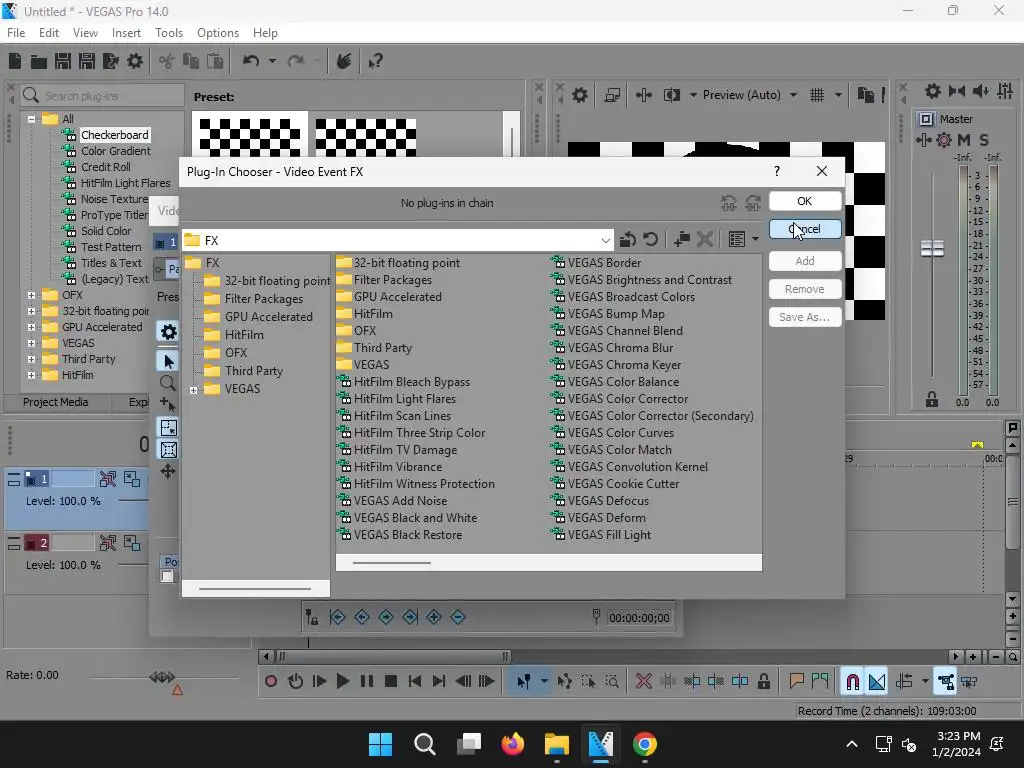
Task: Click the Refresh icon in Plug-In Chooser
Action: tap(650, 240)
